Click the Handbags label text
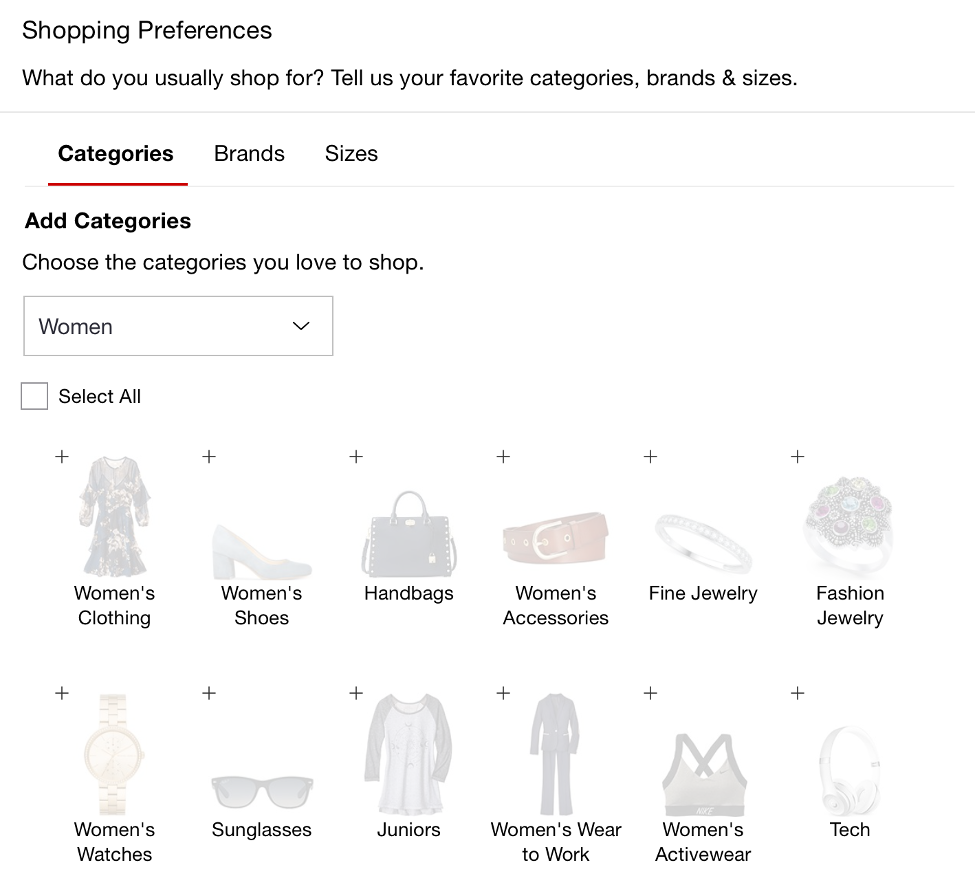The image size is (977, 887). [x=409, y=593]
